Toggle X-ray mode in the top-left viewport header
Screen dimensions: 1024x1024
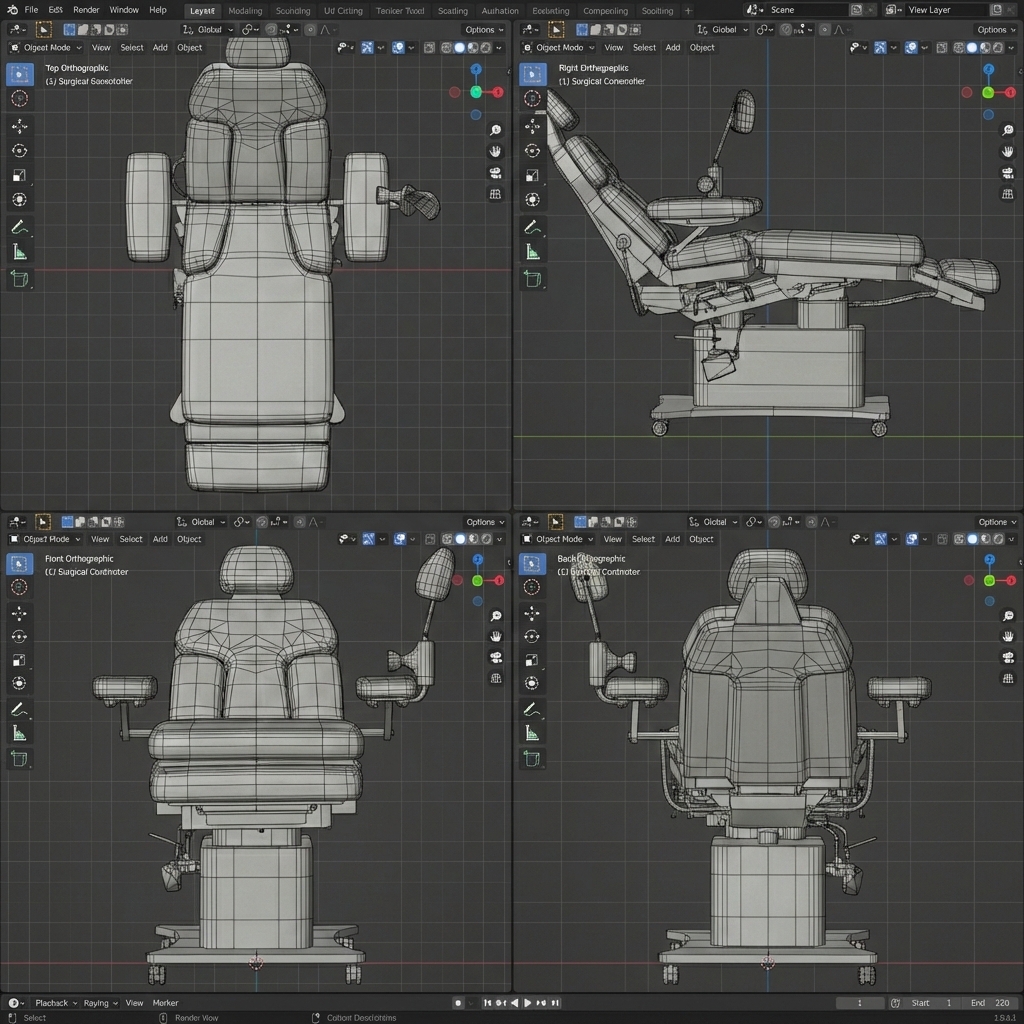coord(428,47)
